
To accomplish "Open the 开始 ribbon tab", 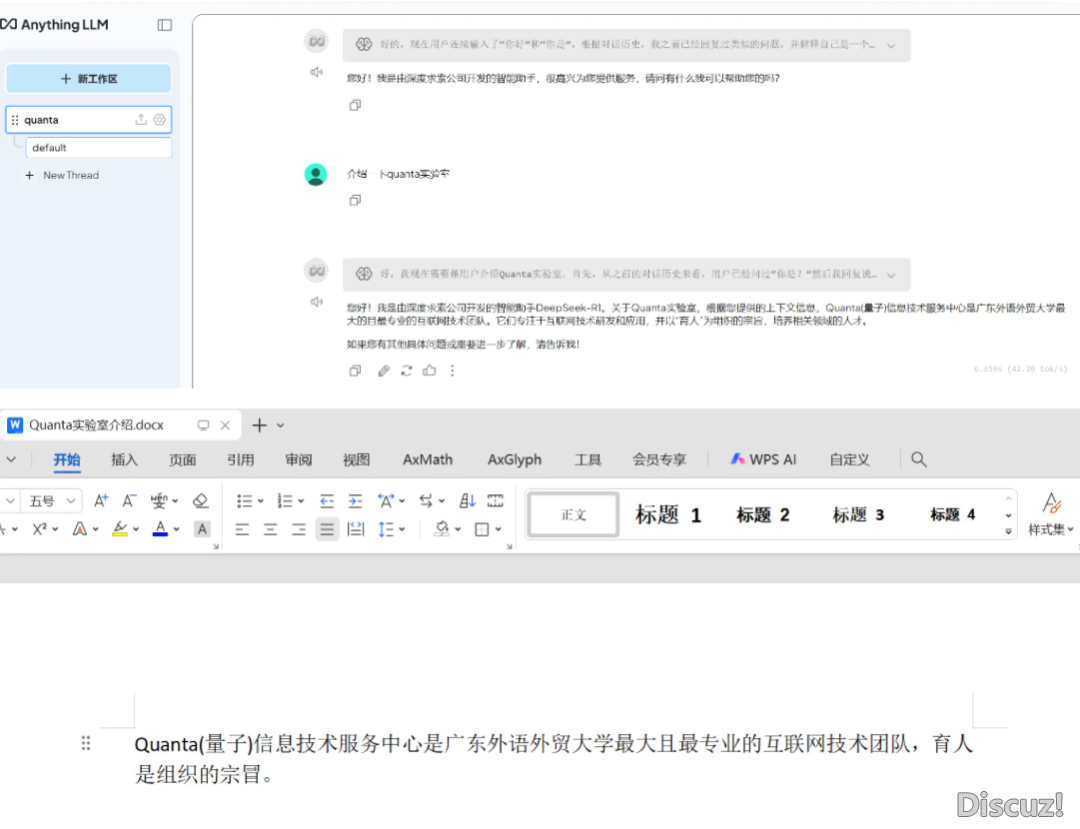I will point(67,460).
